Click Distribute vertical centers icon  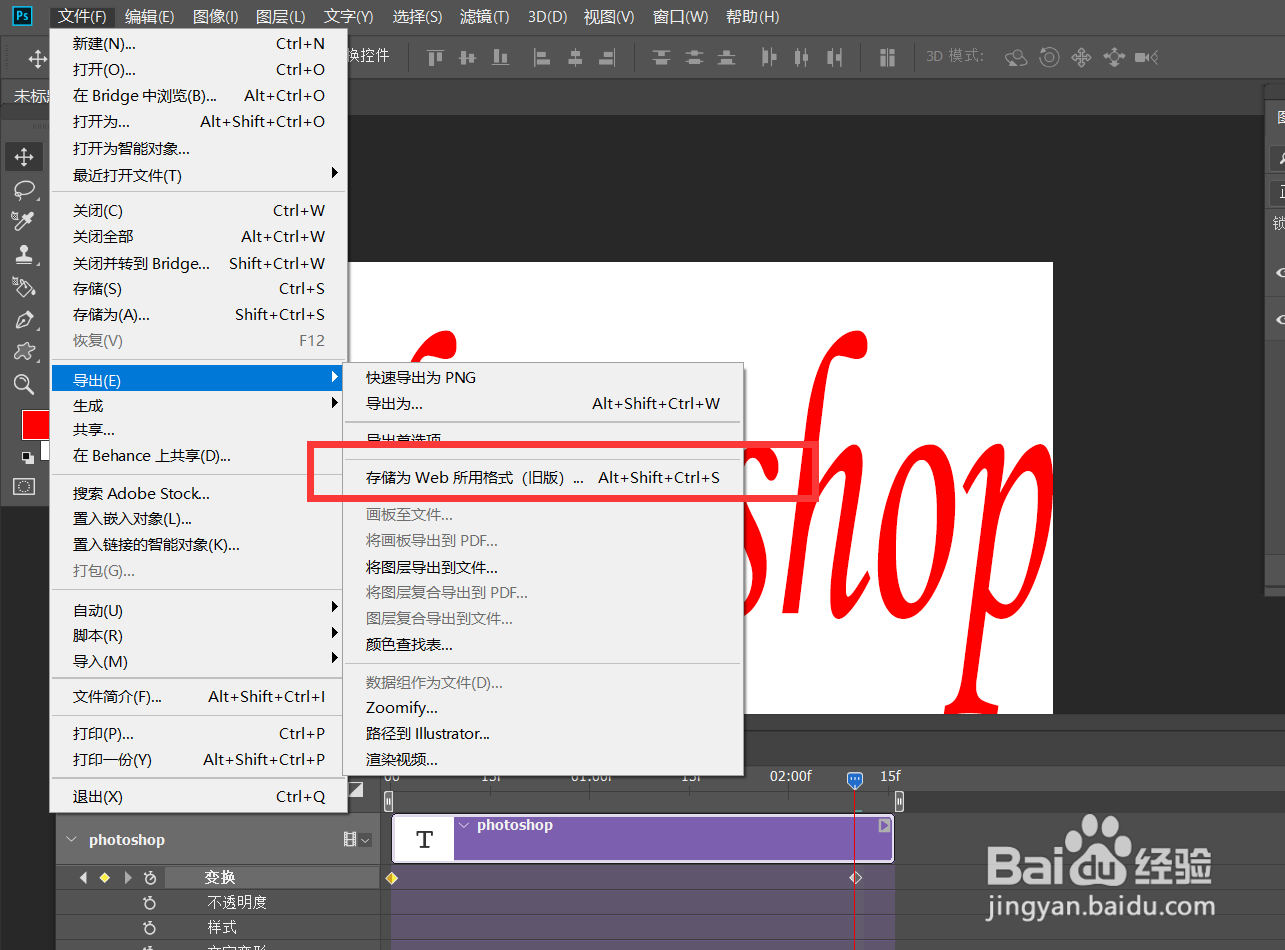694,58
